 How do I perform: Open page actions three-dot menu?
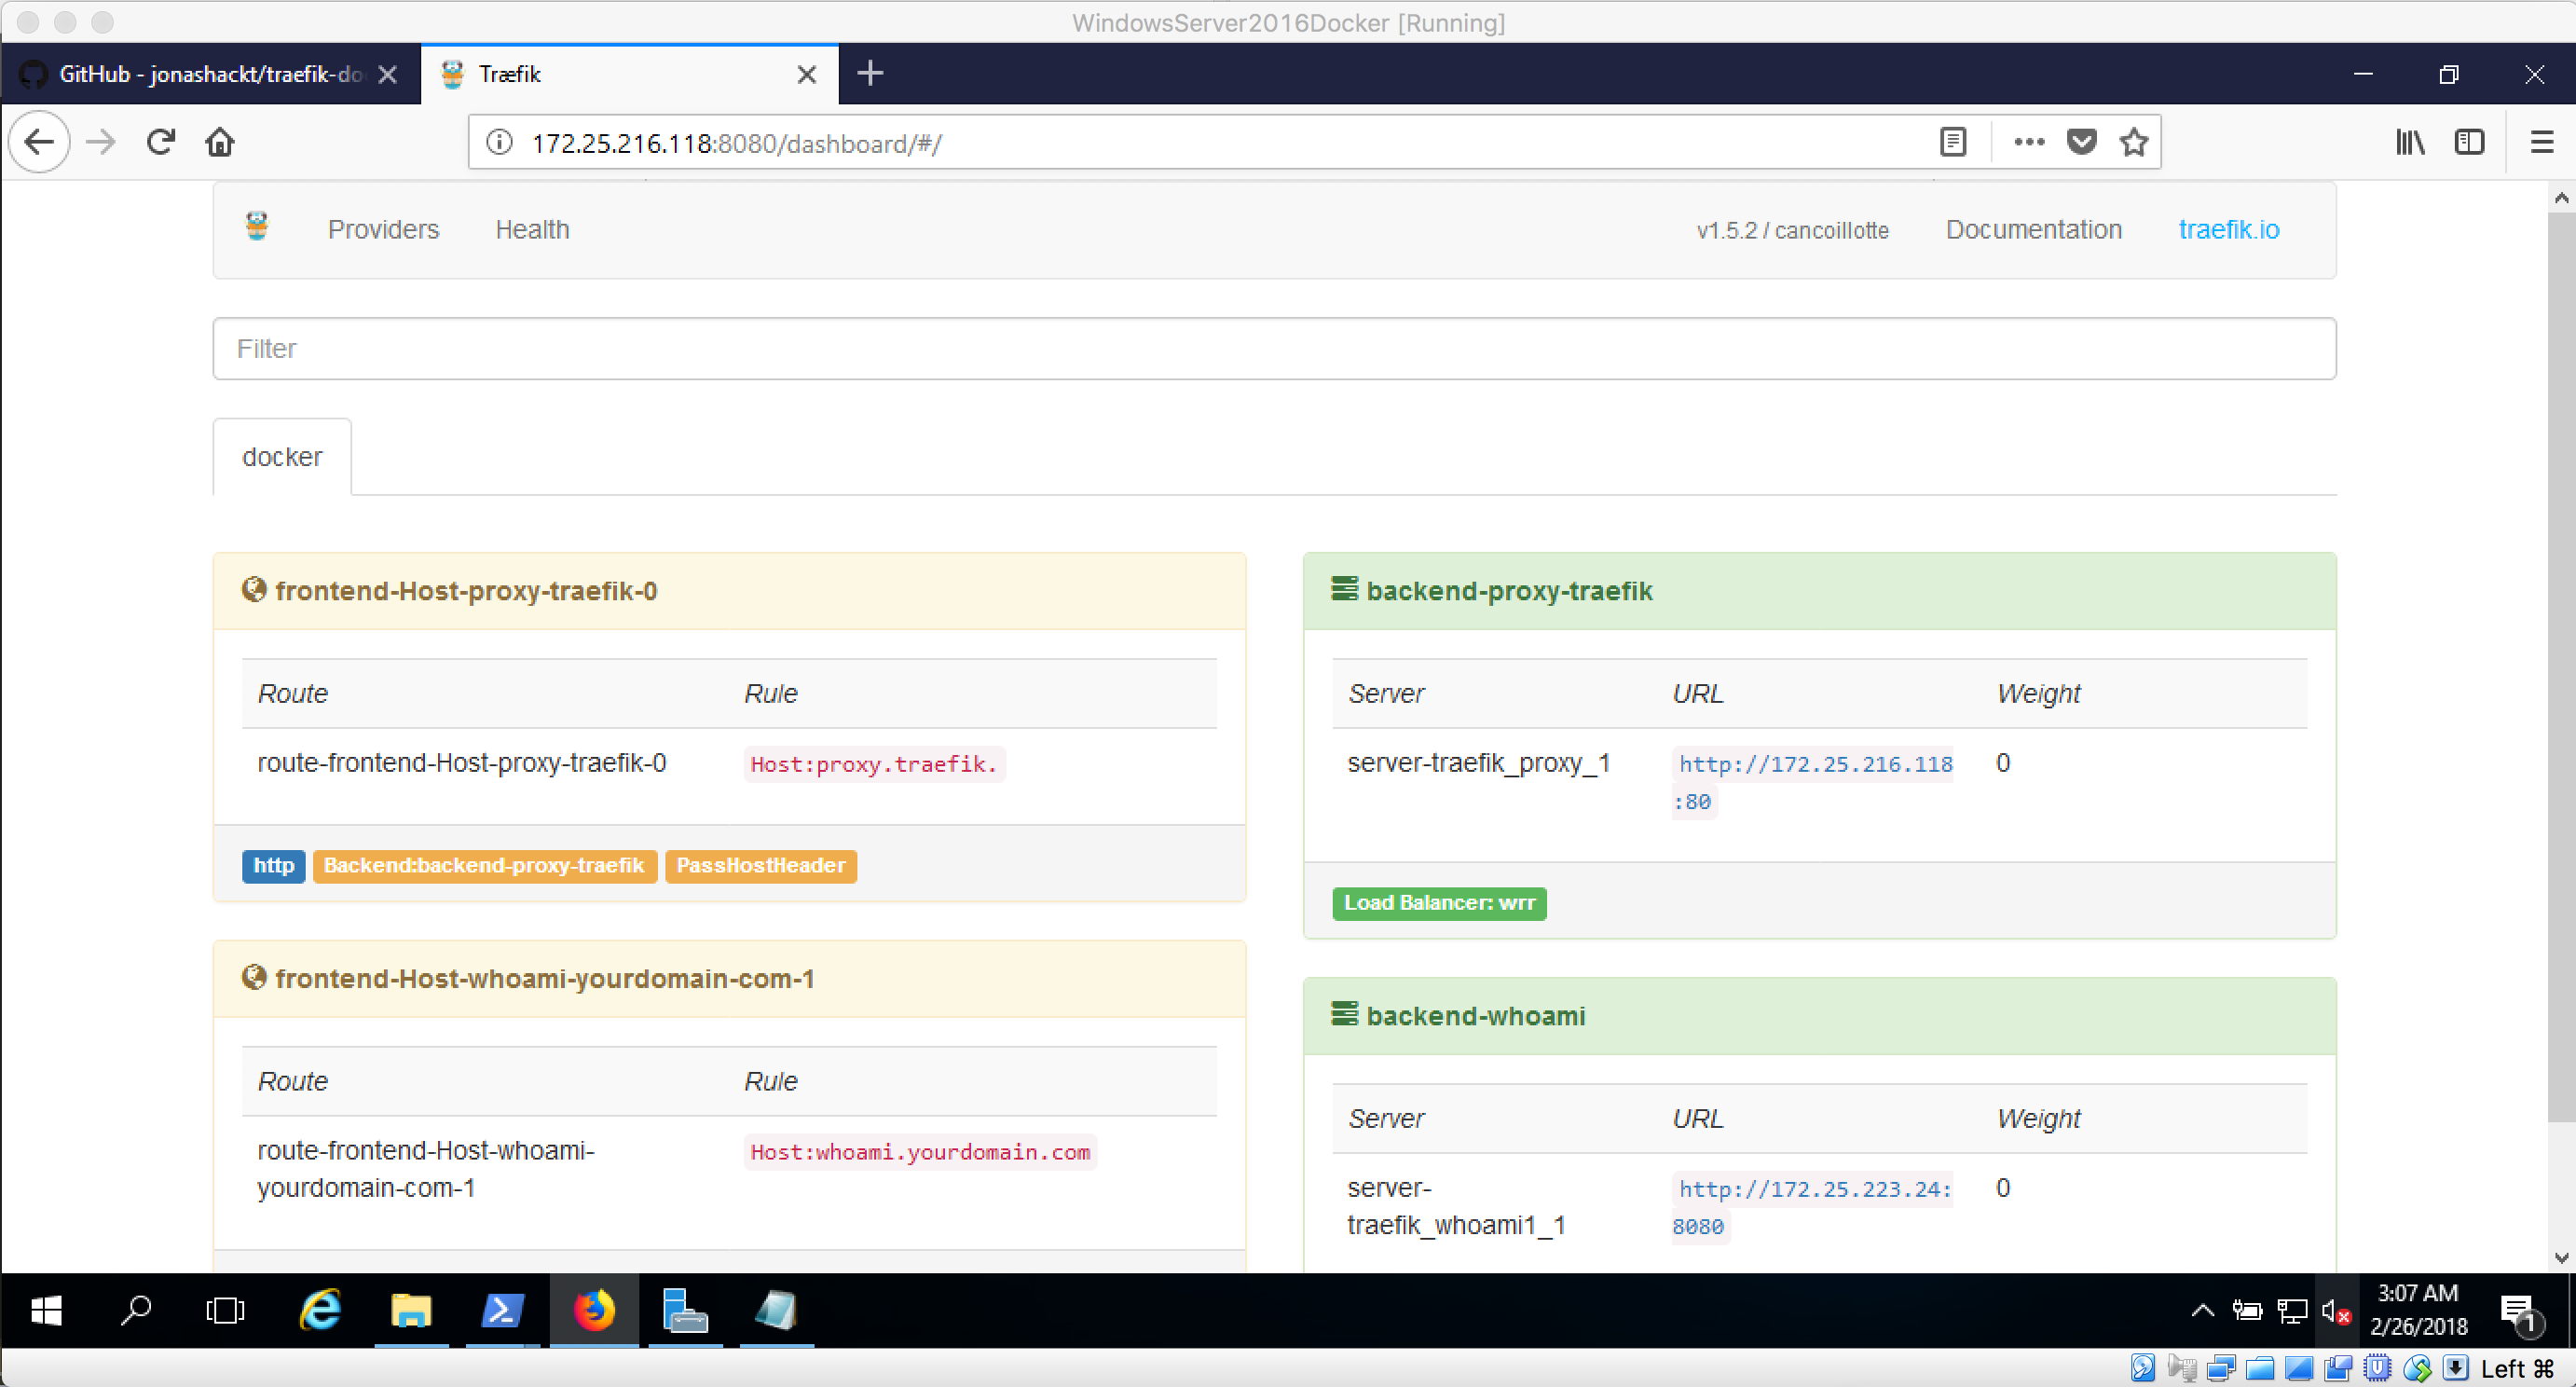[2028, 143]
